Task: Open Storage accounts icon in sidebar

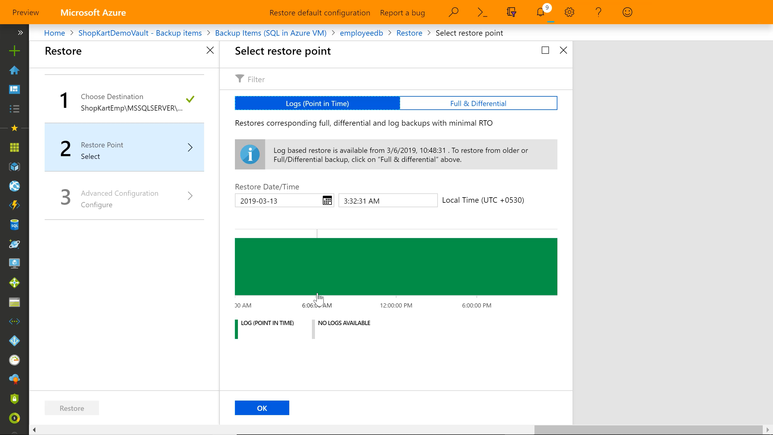Action: pos(14,302)
